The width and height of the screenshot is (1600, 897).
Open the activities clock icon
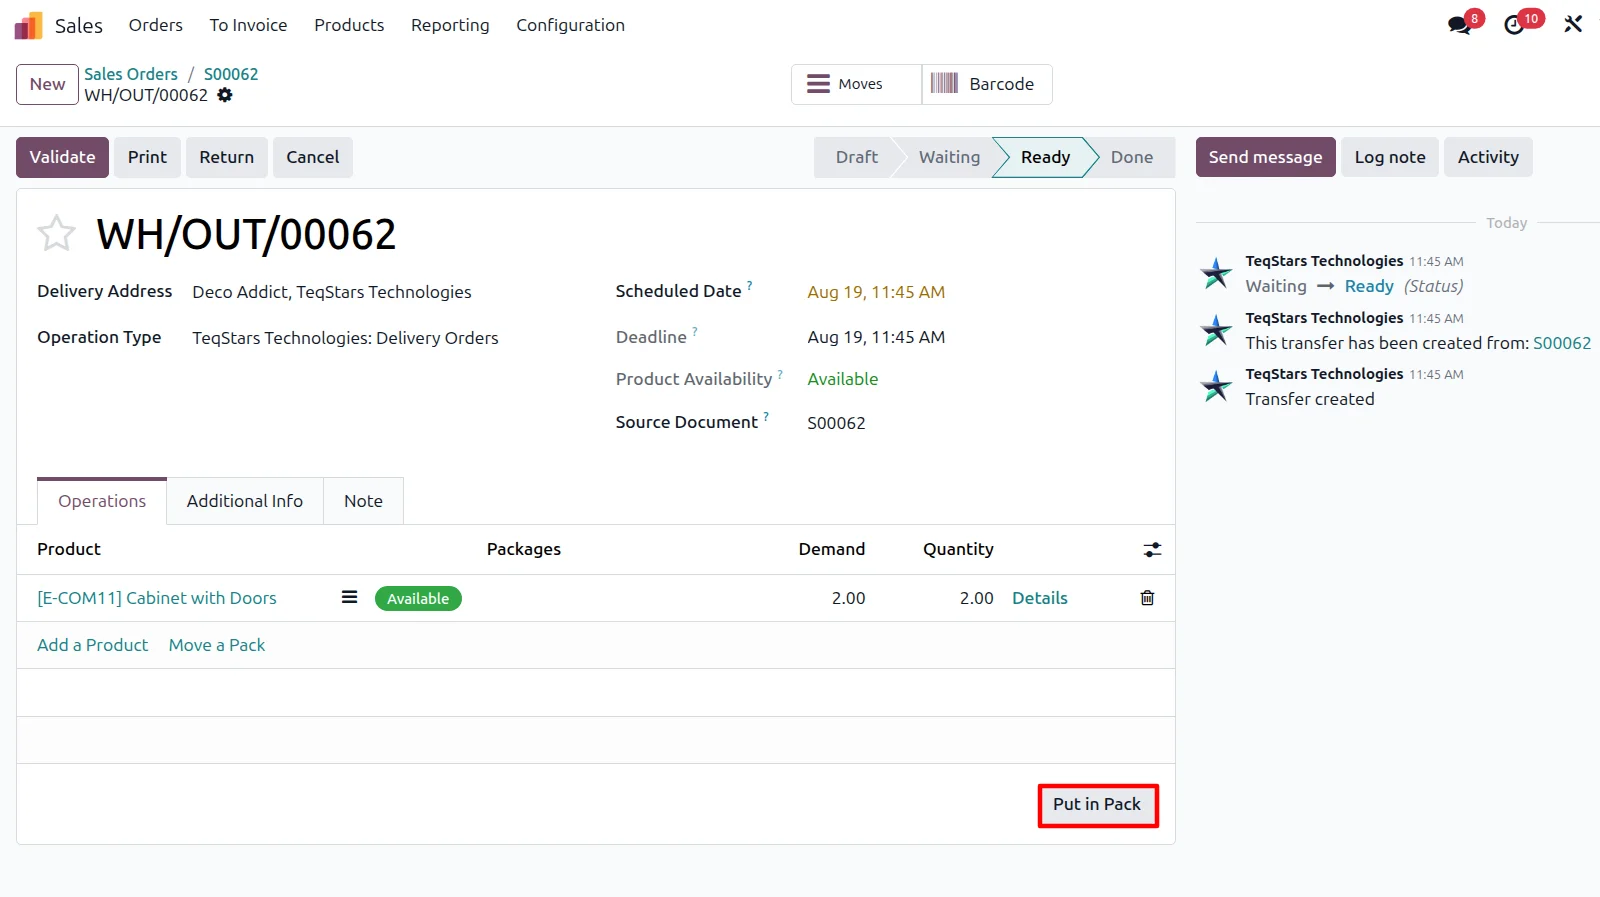coord(1515,25)
